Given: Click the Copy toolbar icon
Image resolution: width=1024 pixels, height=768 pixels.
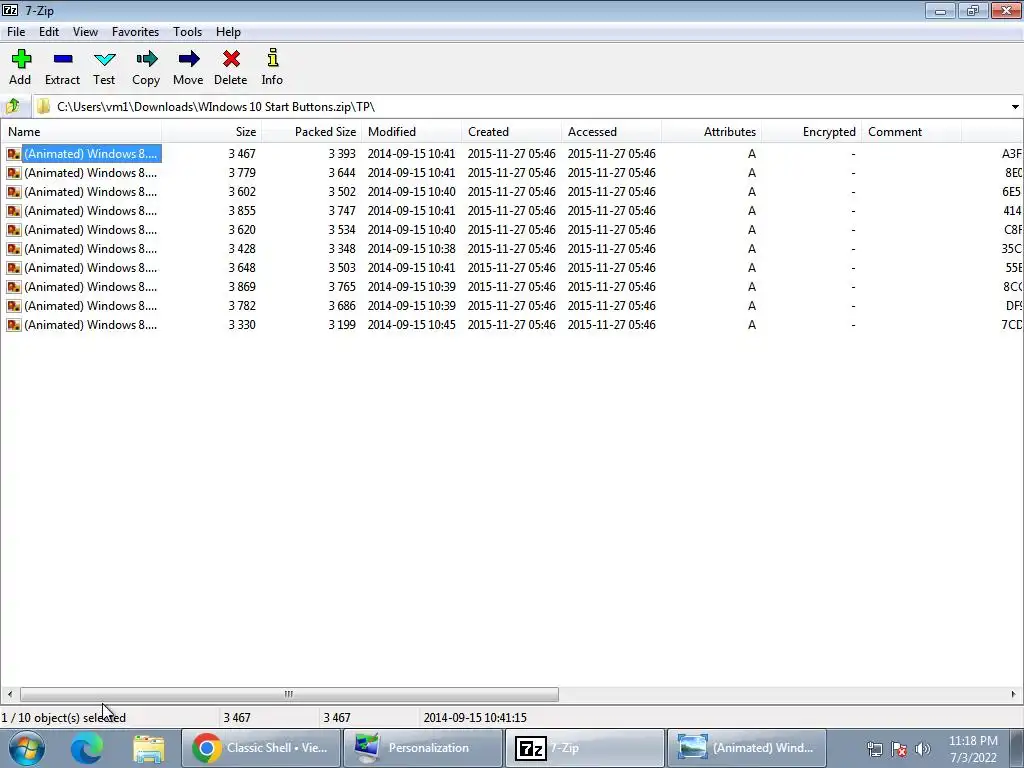Looking at the screenshot, I should pyautogui.click(x=146, y=67).
